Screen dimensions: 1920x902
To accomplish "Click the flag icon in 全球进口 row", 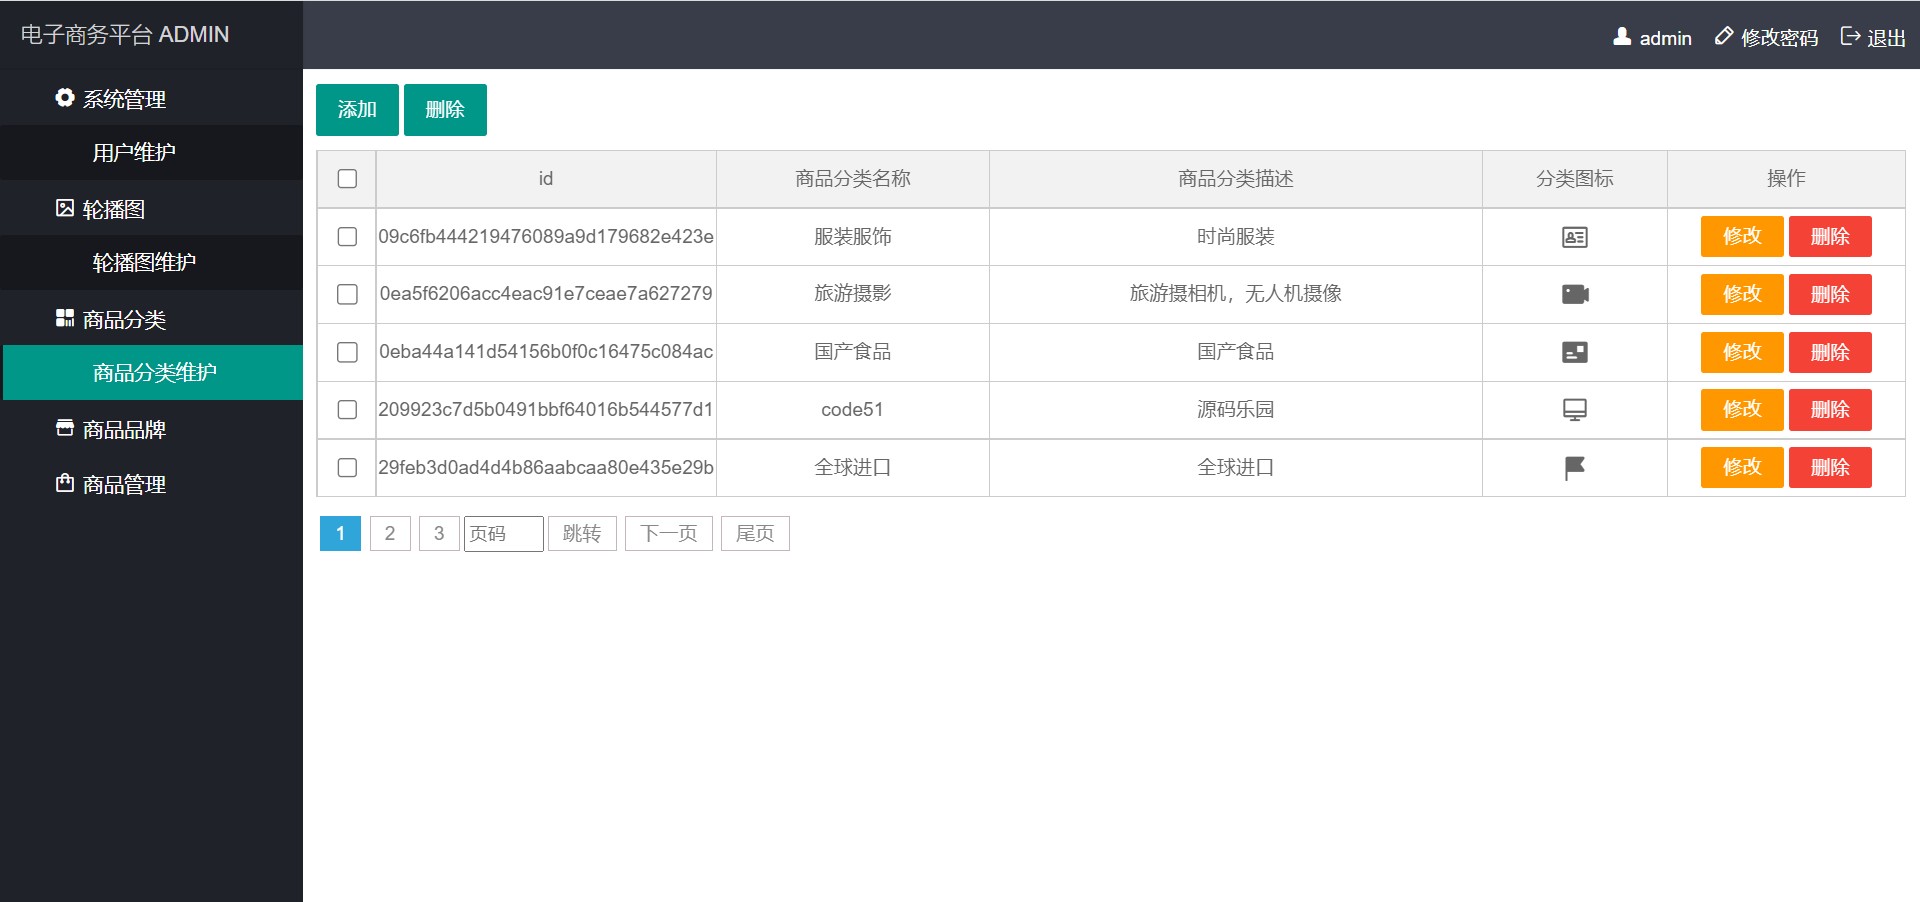I will (x=1575, y=467).
